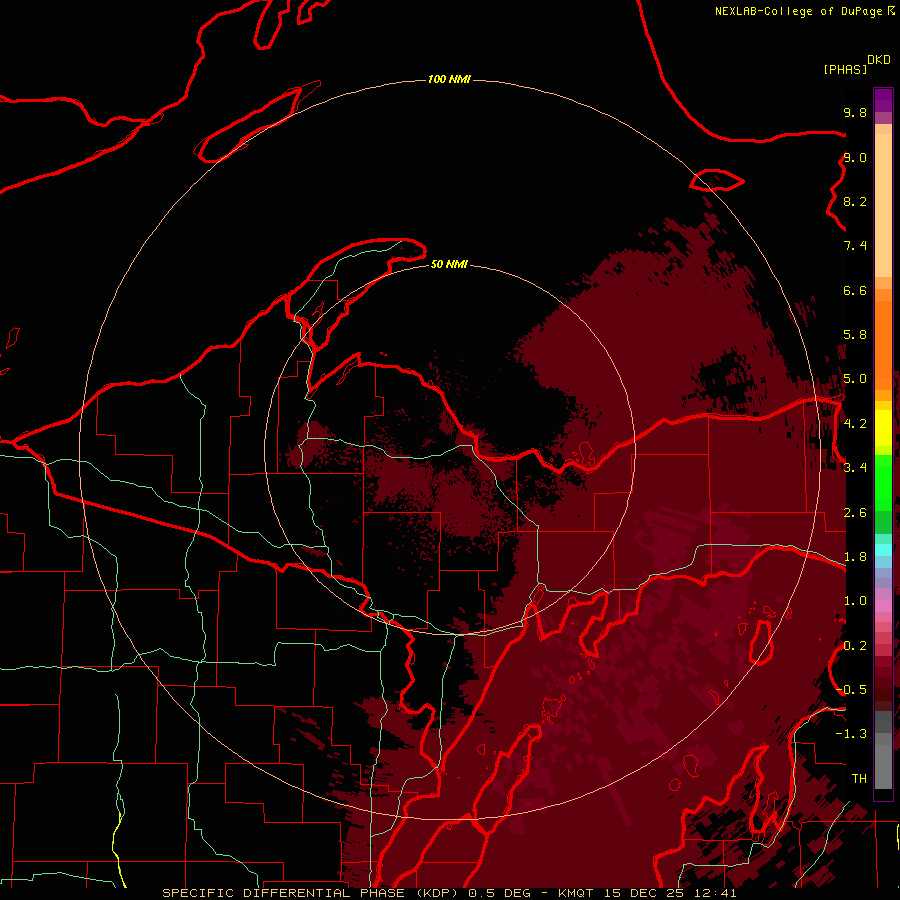Click the 5.8 scale value
Viewport: 900px width, 900px height.
coord(855,335)
